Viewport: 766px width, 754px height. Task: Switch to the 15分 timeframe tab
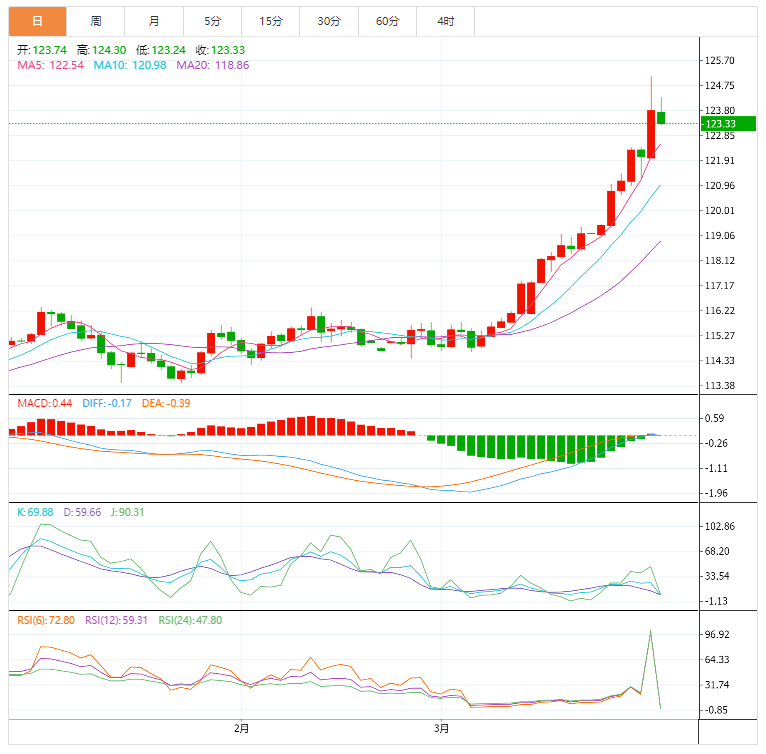[270, 21]
